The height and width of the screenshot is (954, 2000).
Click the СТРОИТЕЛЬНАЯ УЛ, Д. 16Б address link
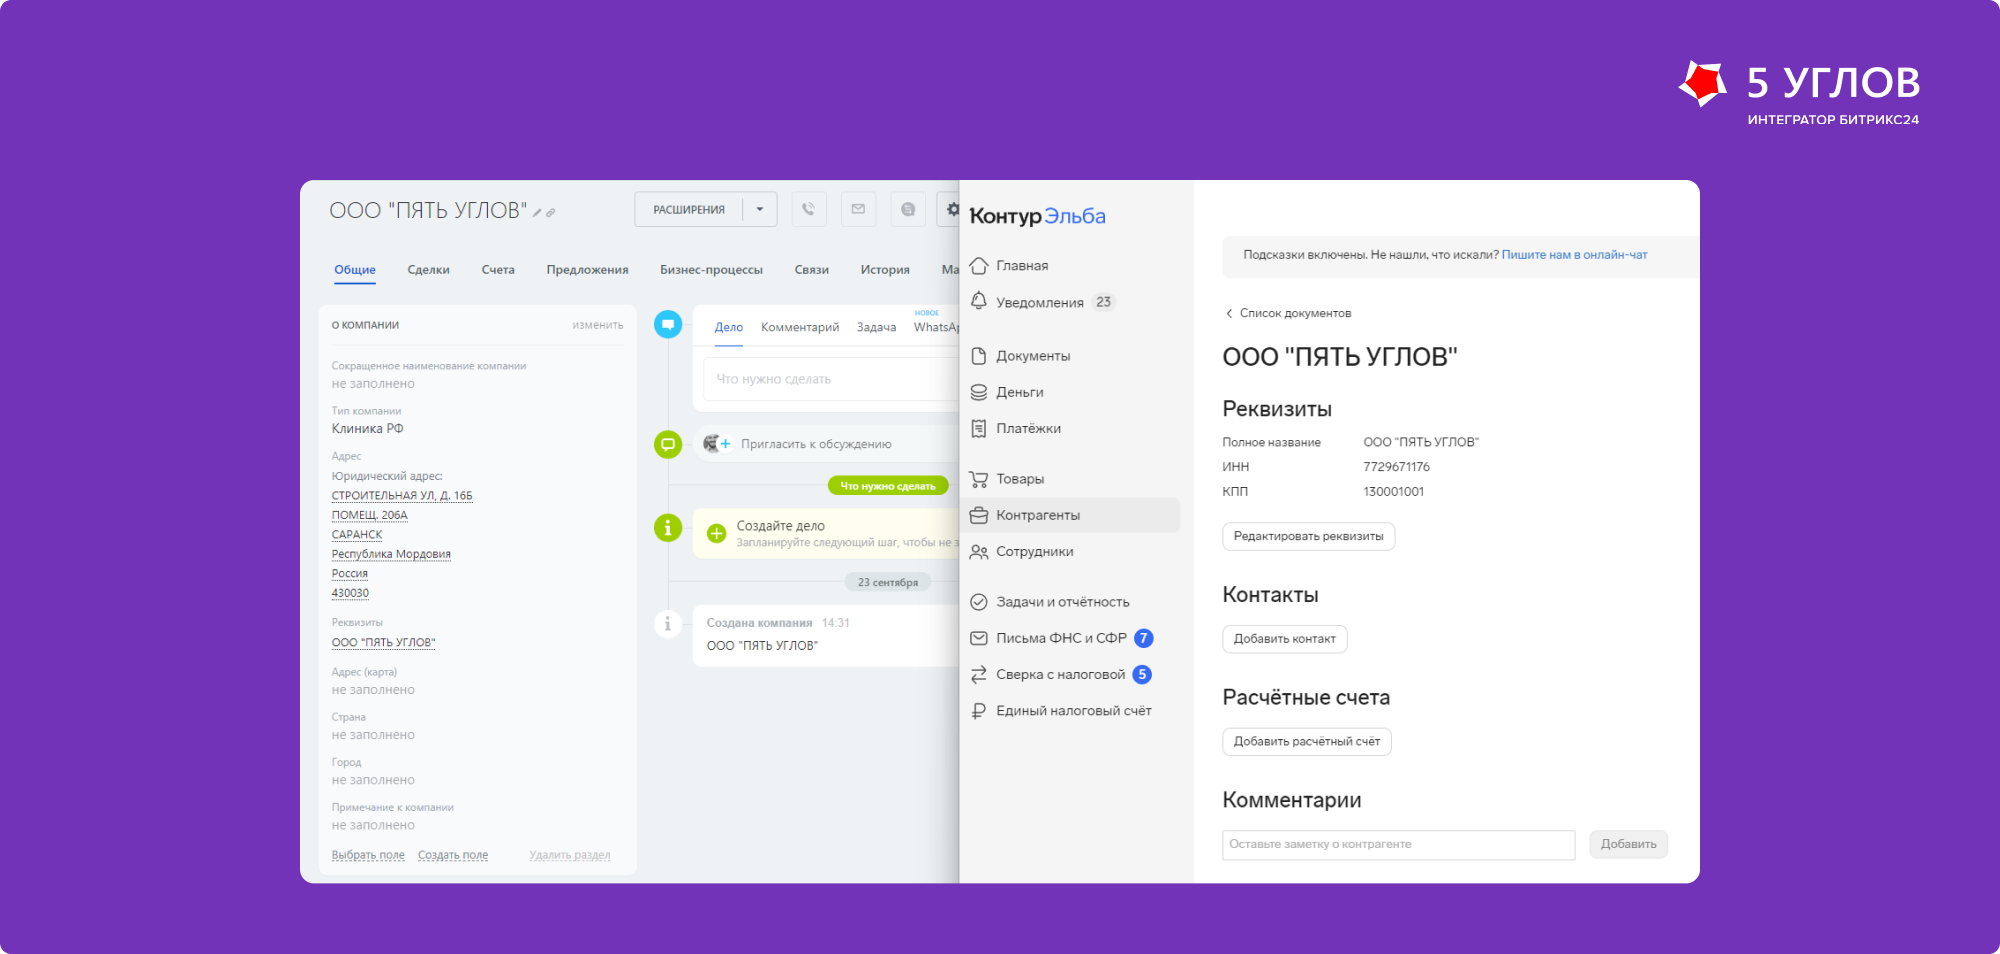[402, 496]
